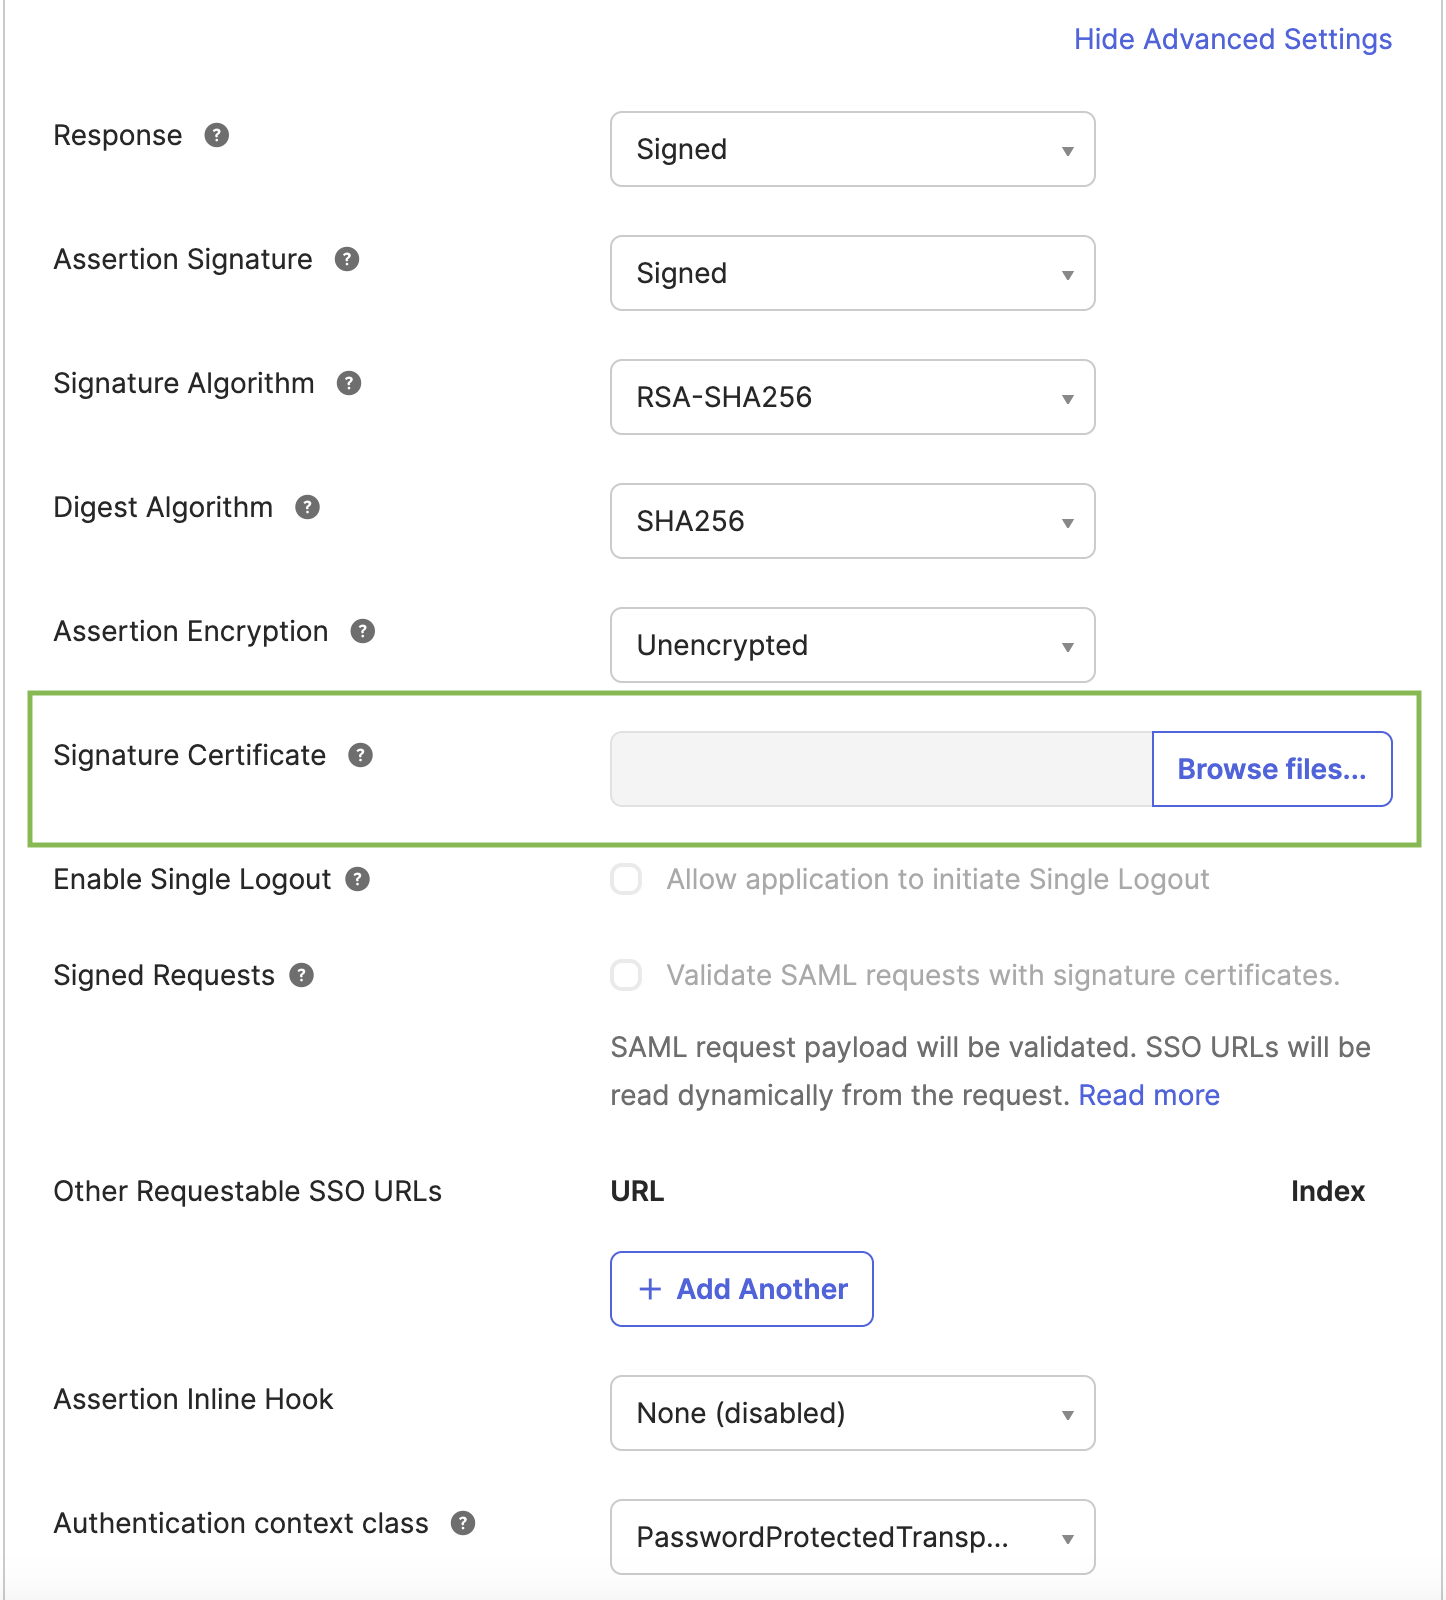Change the Digest Algorithm dropdown
This screenshot has height=1600, width=1446.
click(851, 521)
